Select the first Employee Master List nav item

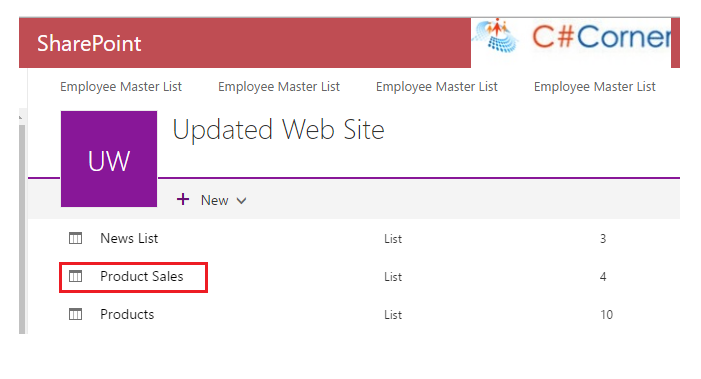pos(121,87)
